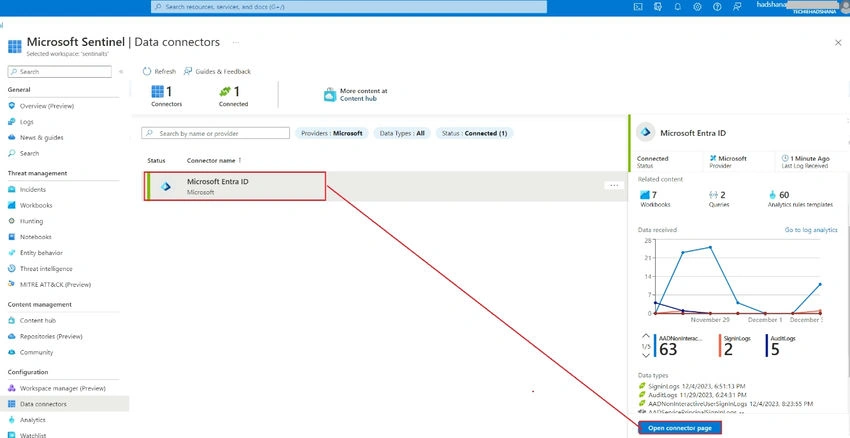Open the help question mark icon
The width and height of the screenshot is (850, 438).
[x=717, y=7]
